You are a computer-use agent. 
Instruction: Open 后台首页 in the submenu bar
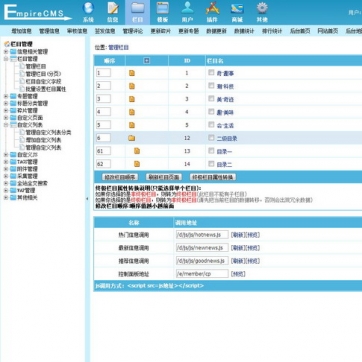(x=300, y=31)
